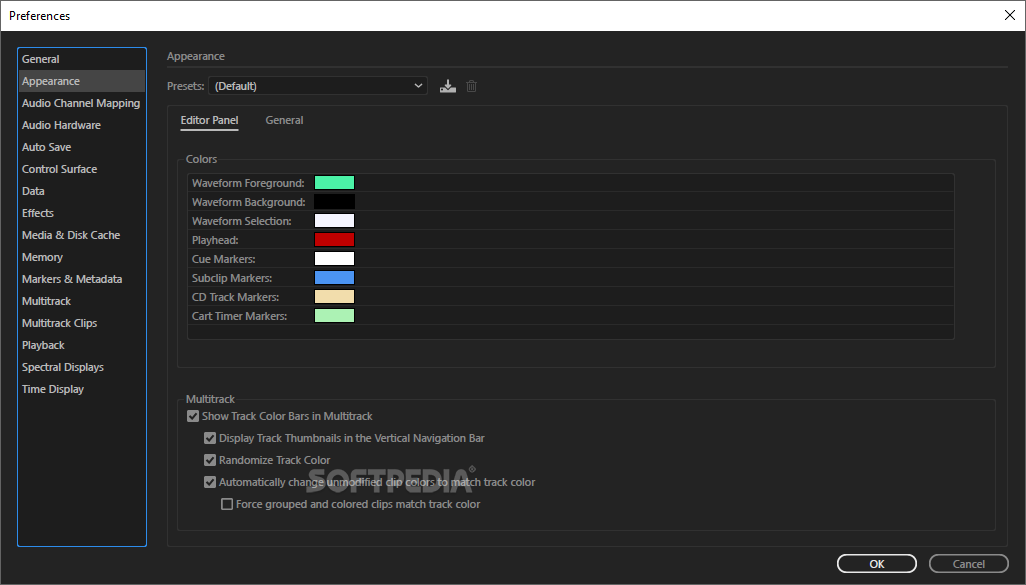Edit the CD Track Markers color swatch

tap(334, 296)
